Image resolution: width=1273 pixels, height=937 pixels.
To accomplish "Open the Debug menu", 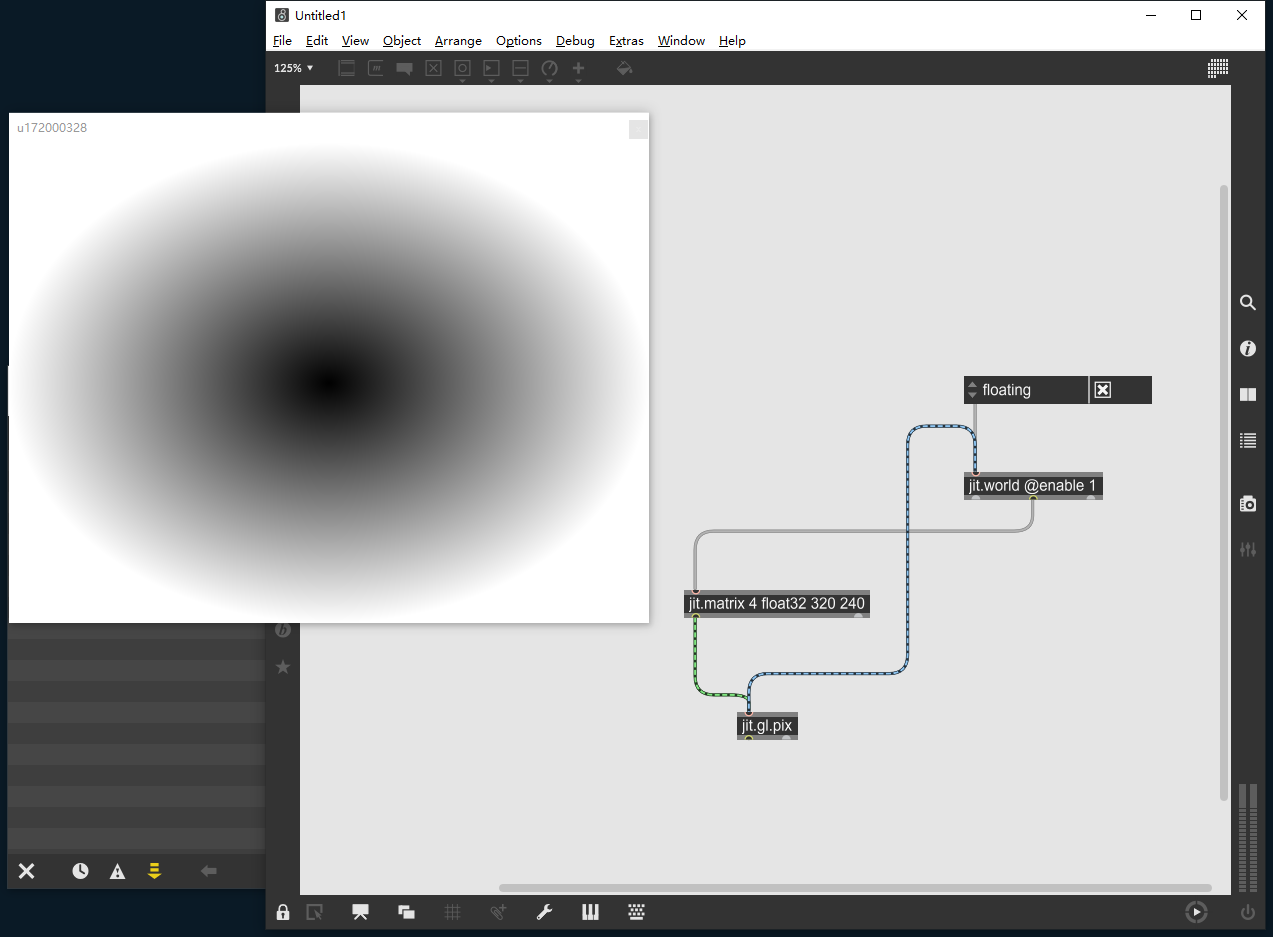I will coord(575,41).
